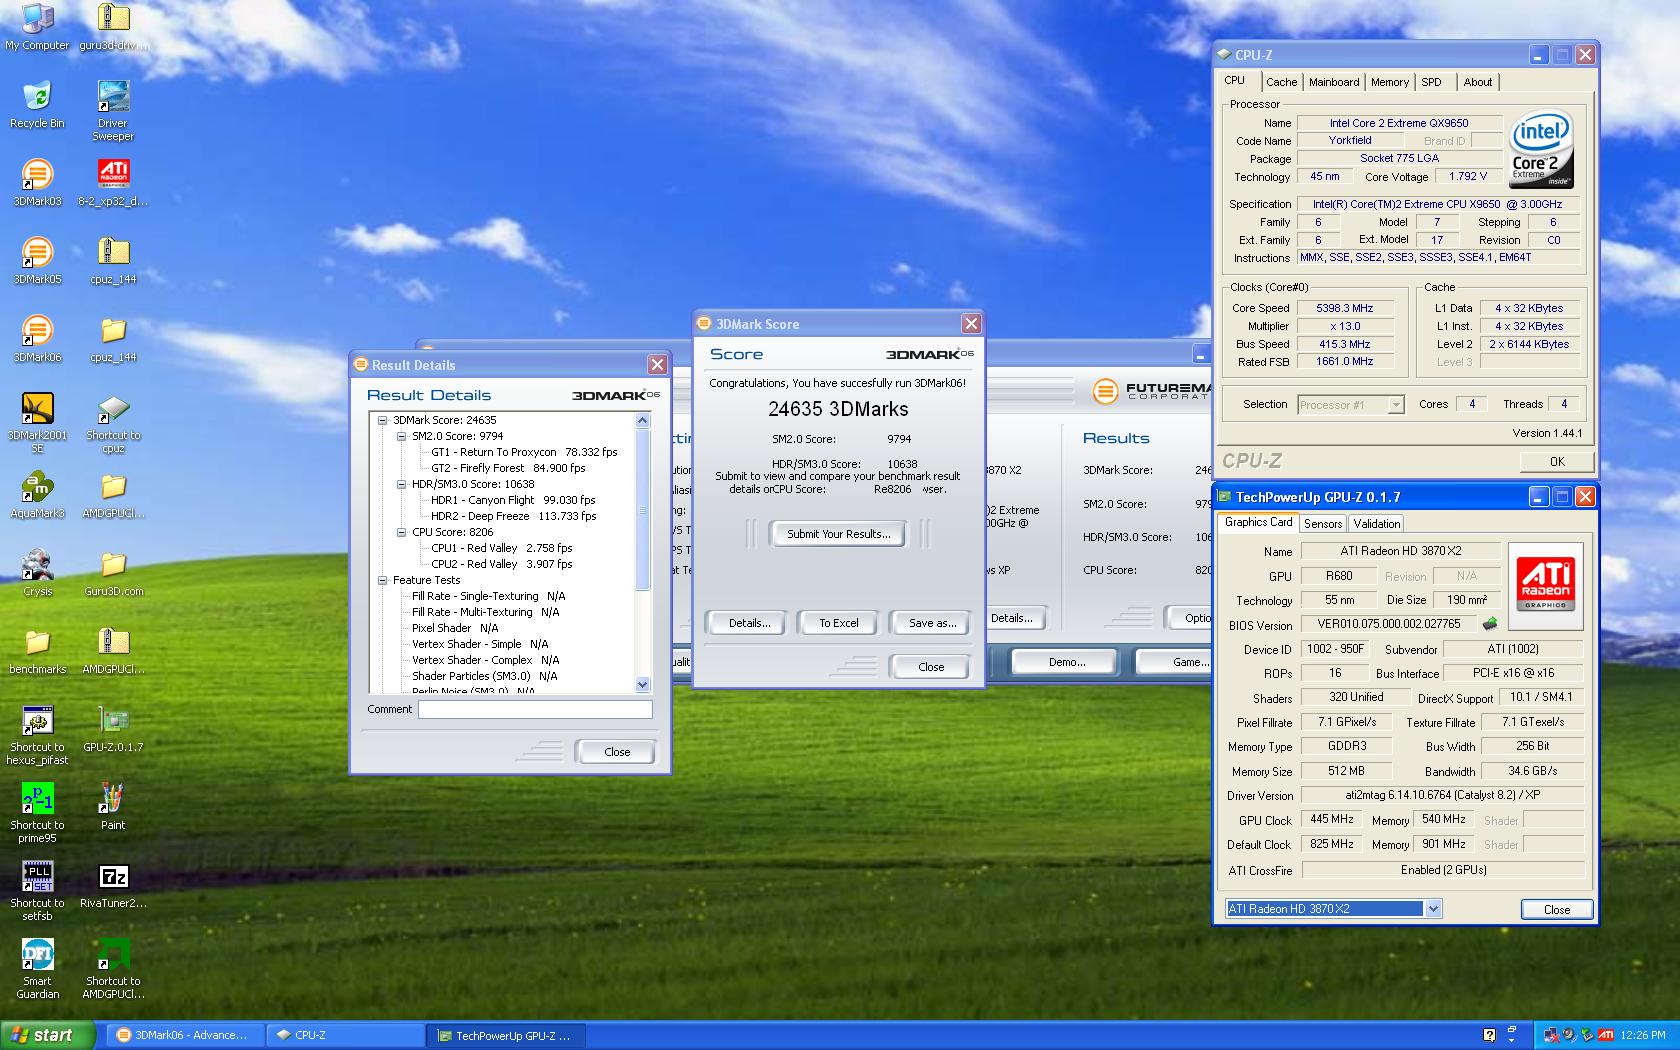The height and width of the screenshot is (1050, 1680).
Task: Click Submit Your Results button
Action: click(x=838, y=534)
